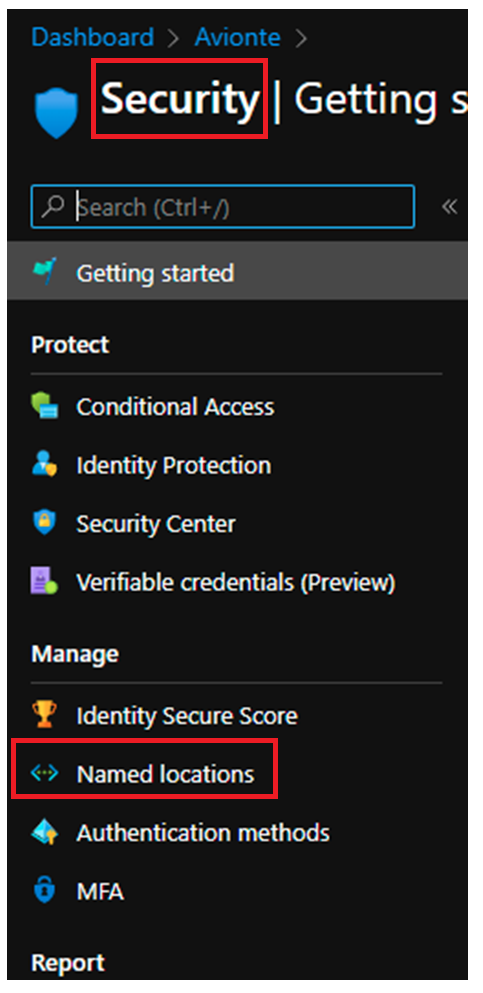The image size is (483, 993).
Task: Open Conditional Access menu item
Action: coord(175,407)
